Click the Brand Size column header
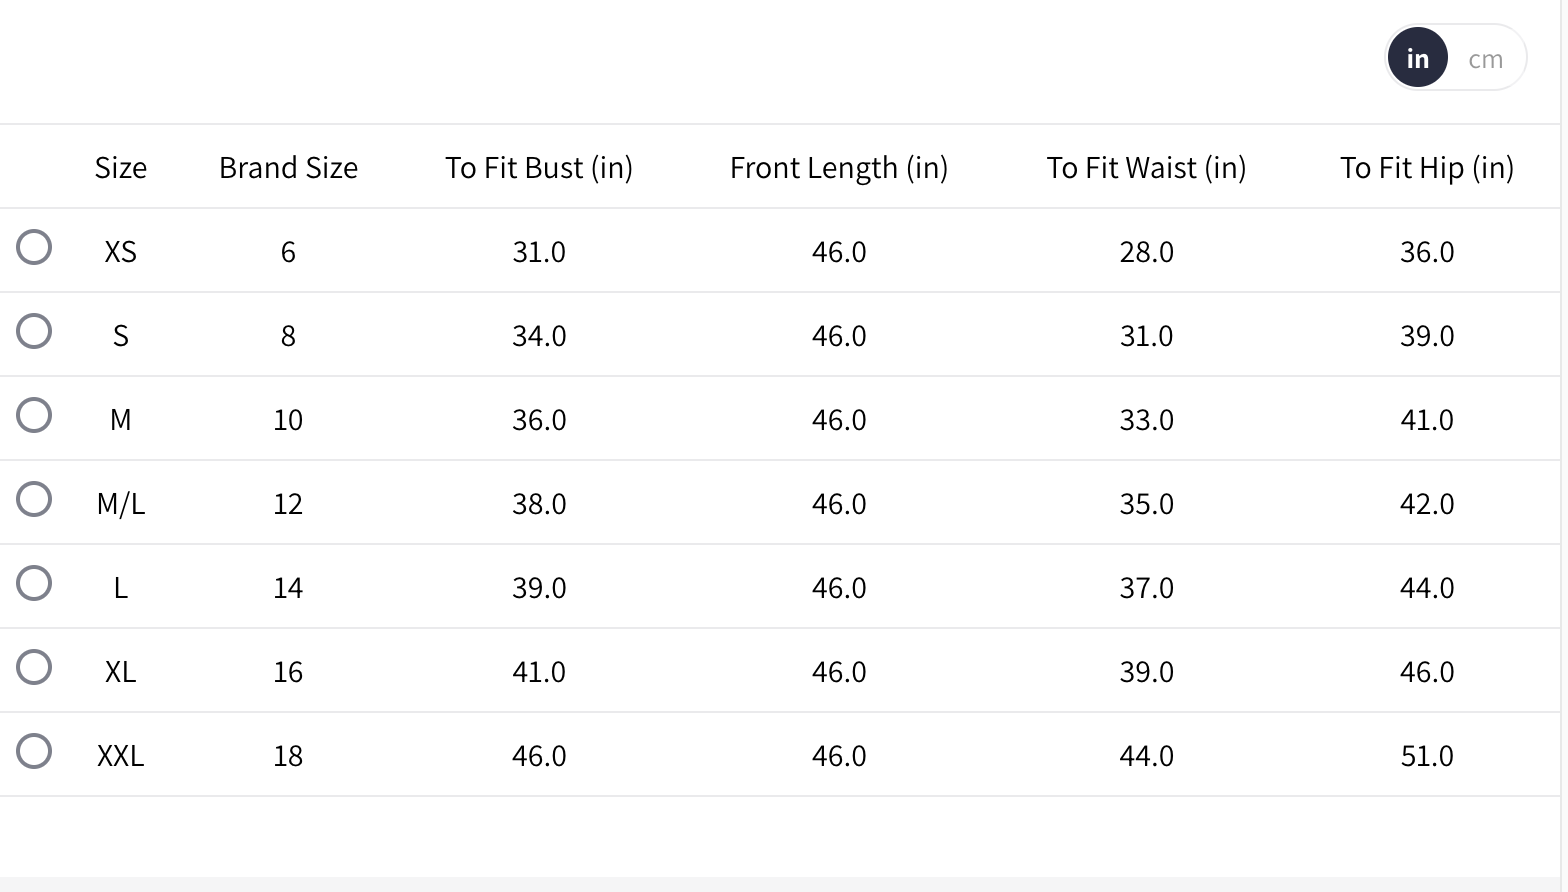Image resolution: width=1568 pixels, height=892 pixels. pyautogui.click(x=288, y=168)
